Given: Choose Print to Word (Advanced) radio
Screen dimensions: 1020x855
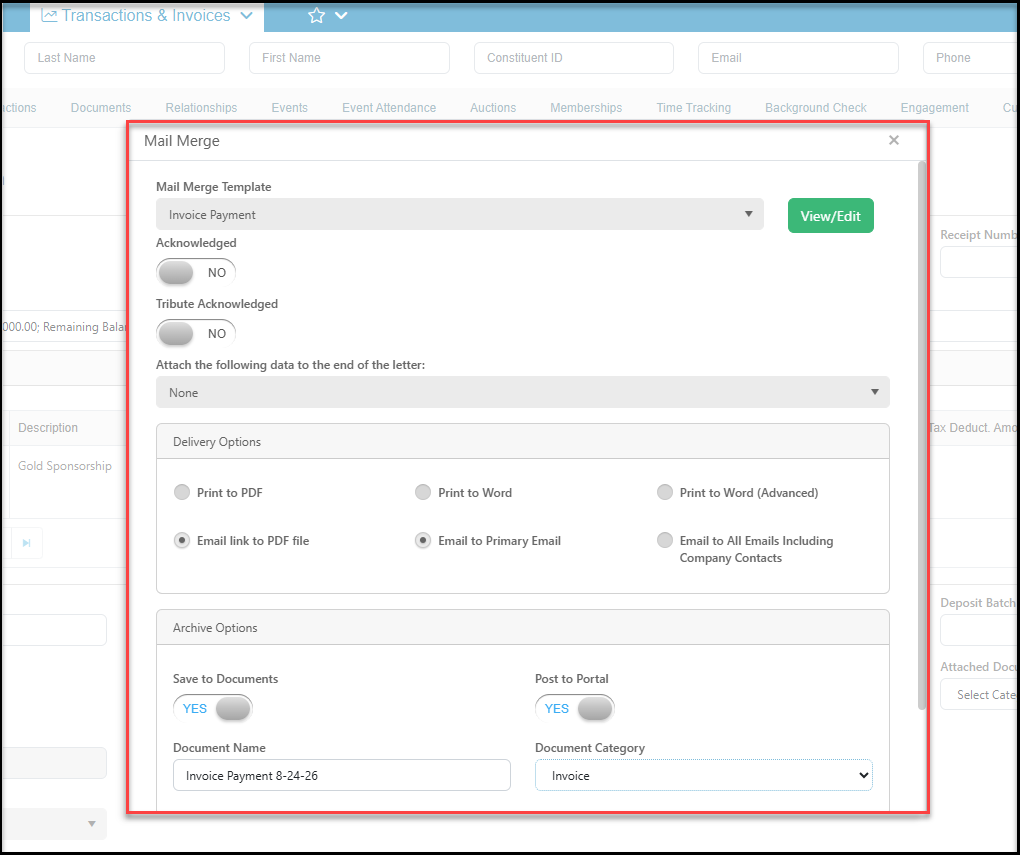Looking at the screenshot, I should (x=664, y=492).
